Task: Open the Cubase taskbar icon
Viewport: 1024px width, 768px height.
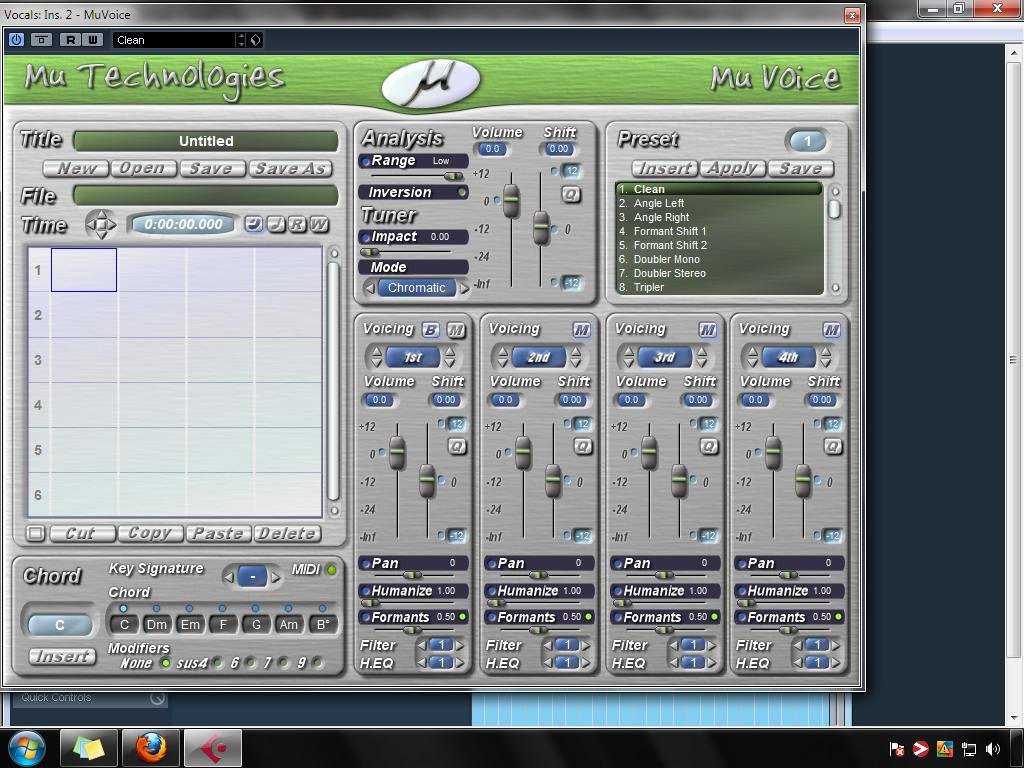Action: 213,748
